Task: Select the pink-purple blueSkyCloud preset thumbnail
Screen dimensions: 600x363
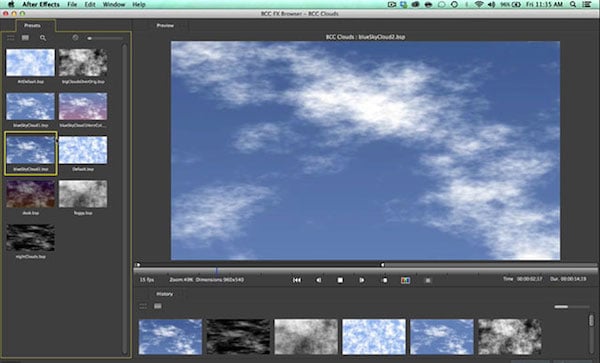Action: 83,106
